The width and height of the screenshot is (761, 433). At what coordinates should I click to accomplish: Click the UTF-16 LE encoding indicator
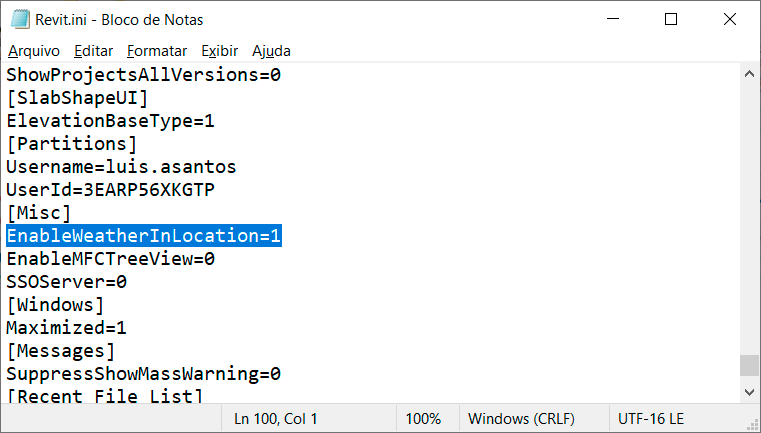click(651, 419)
